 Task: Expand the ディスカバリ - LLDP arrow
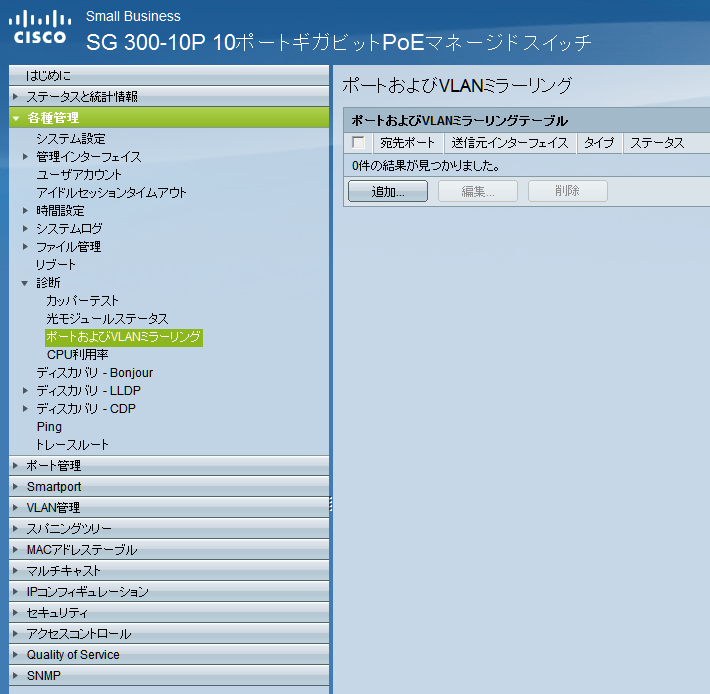coord(25,391)
